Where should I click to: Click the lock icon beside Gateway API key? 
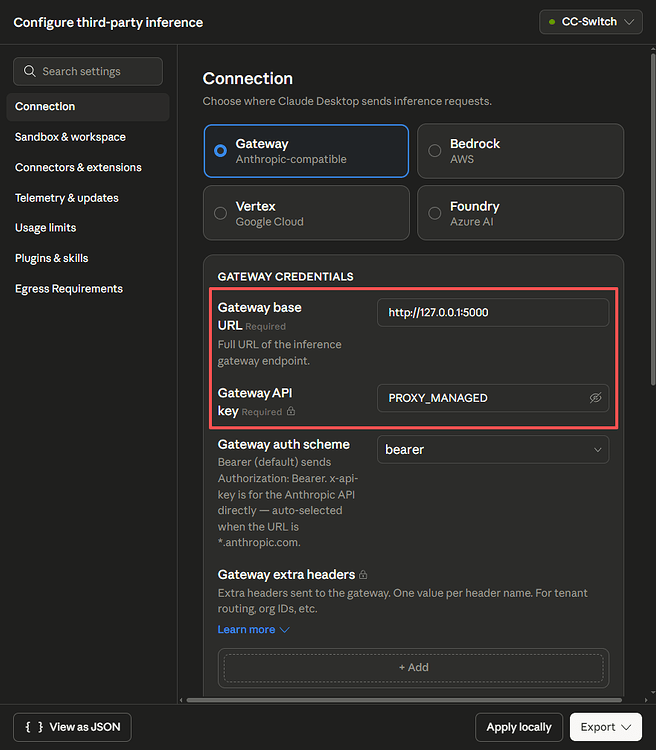tap(291, 411)
